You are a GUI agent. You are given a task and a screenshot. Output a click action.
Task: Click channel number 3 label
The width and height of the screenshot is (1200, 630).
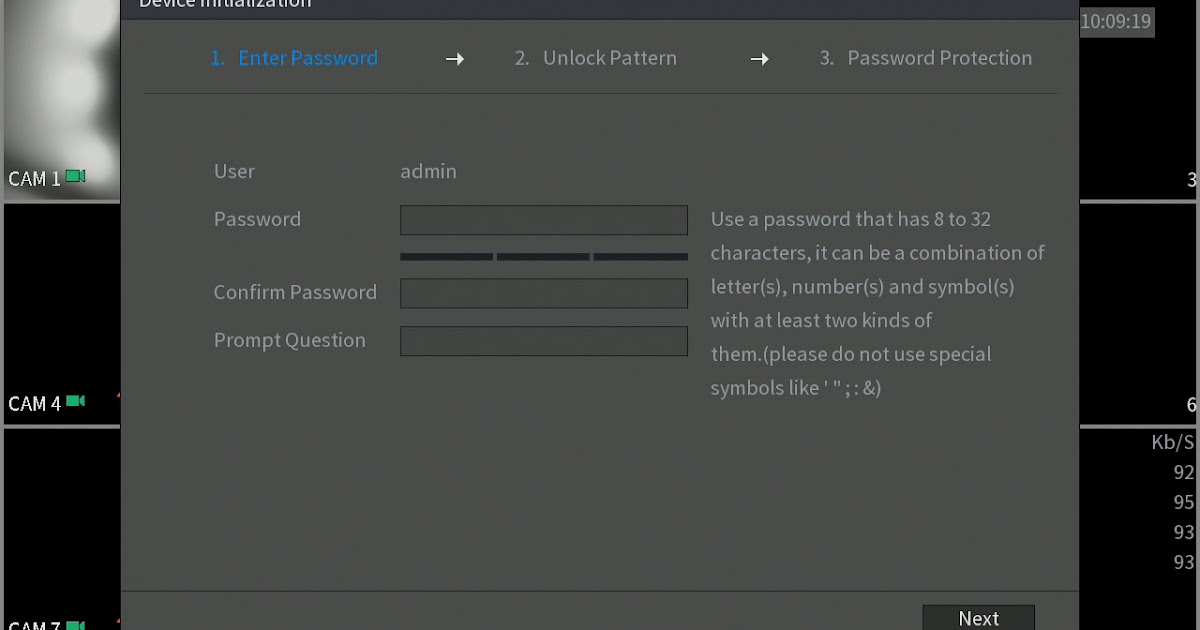click(1191, 181)
